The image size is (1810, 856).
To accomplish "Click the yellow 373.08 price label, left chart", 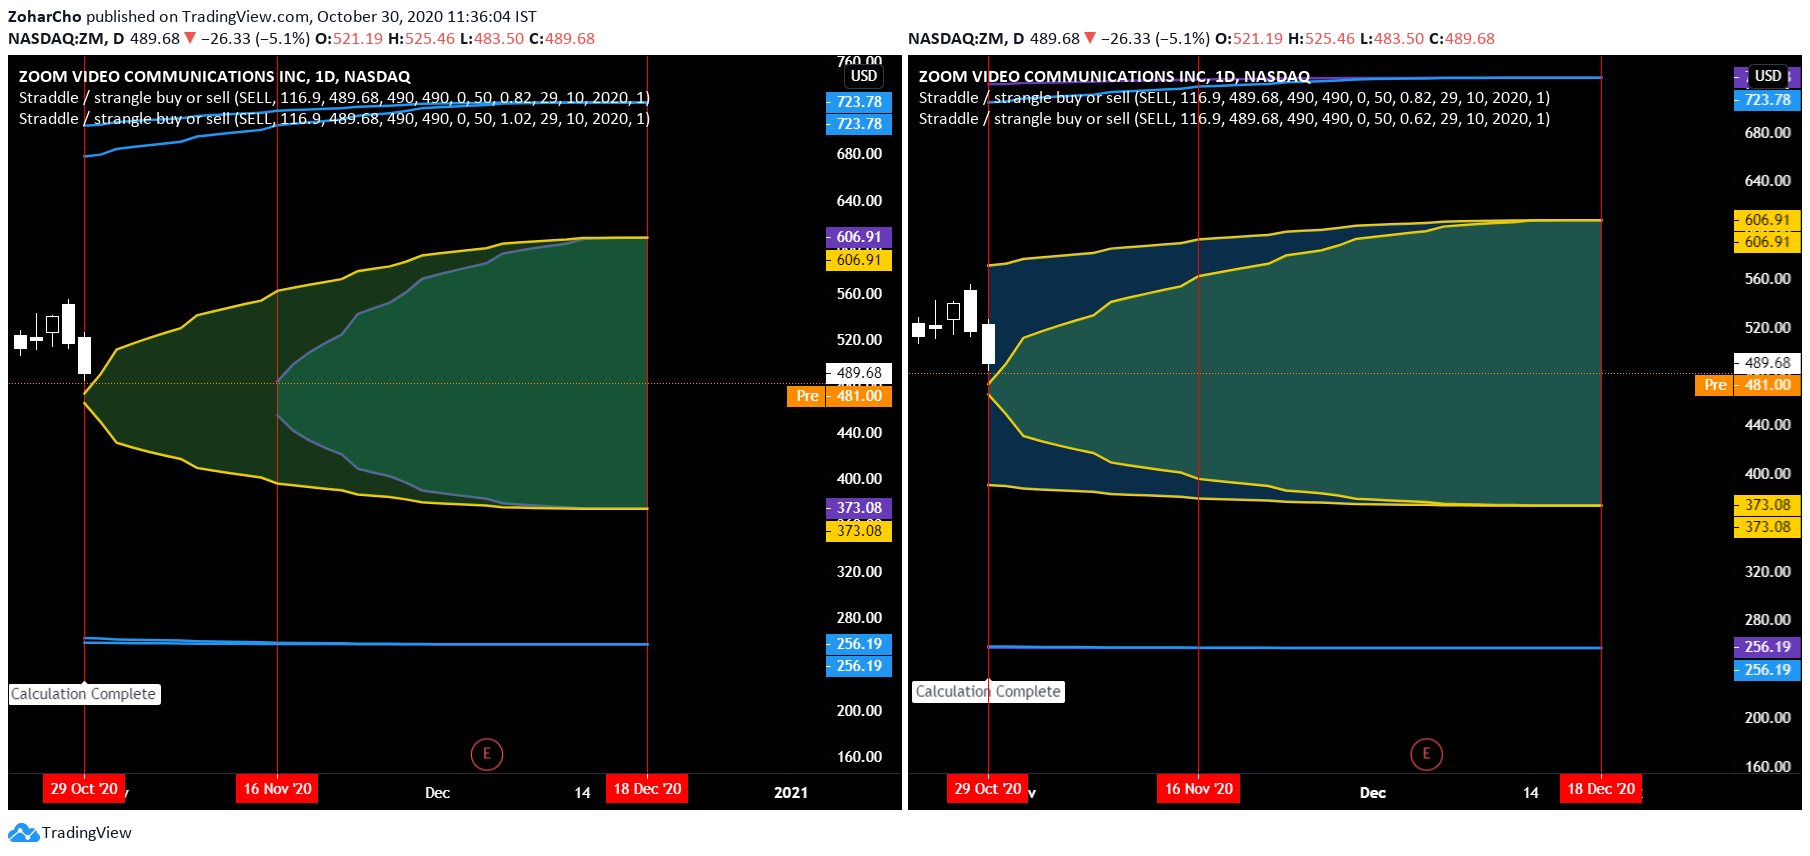I will pyautogui.click(x=859, y=530).
